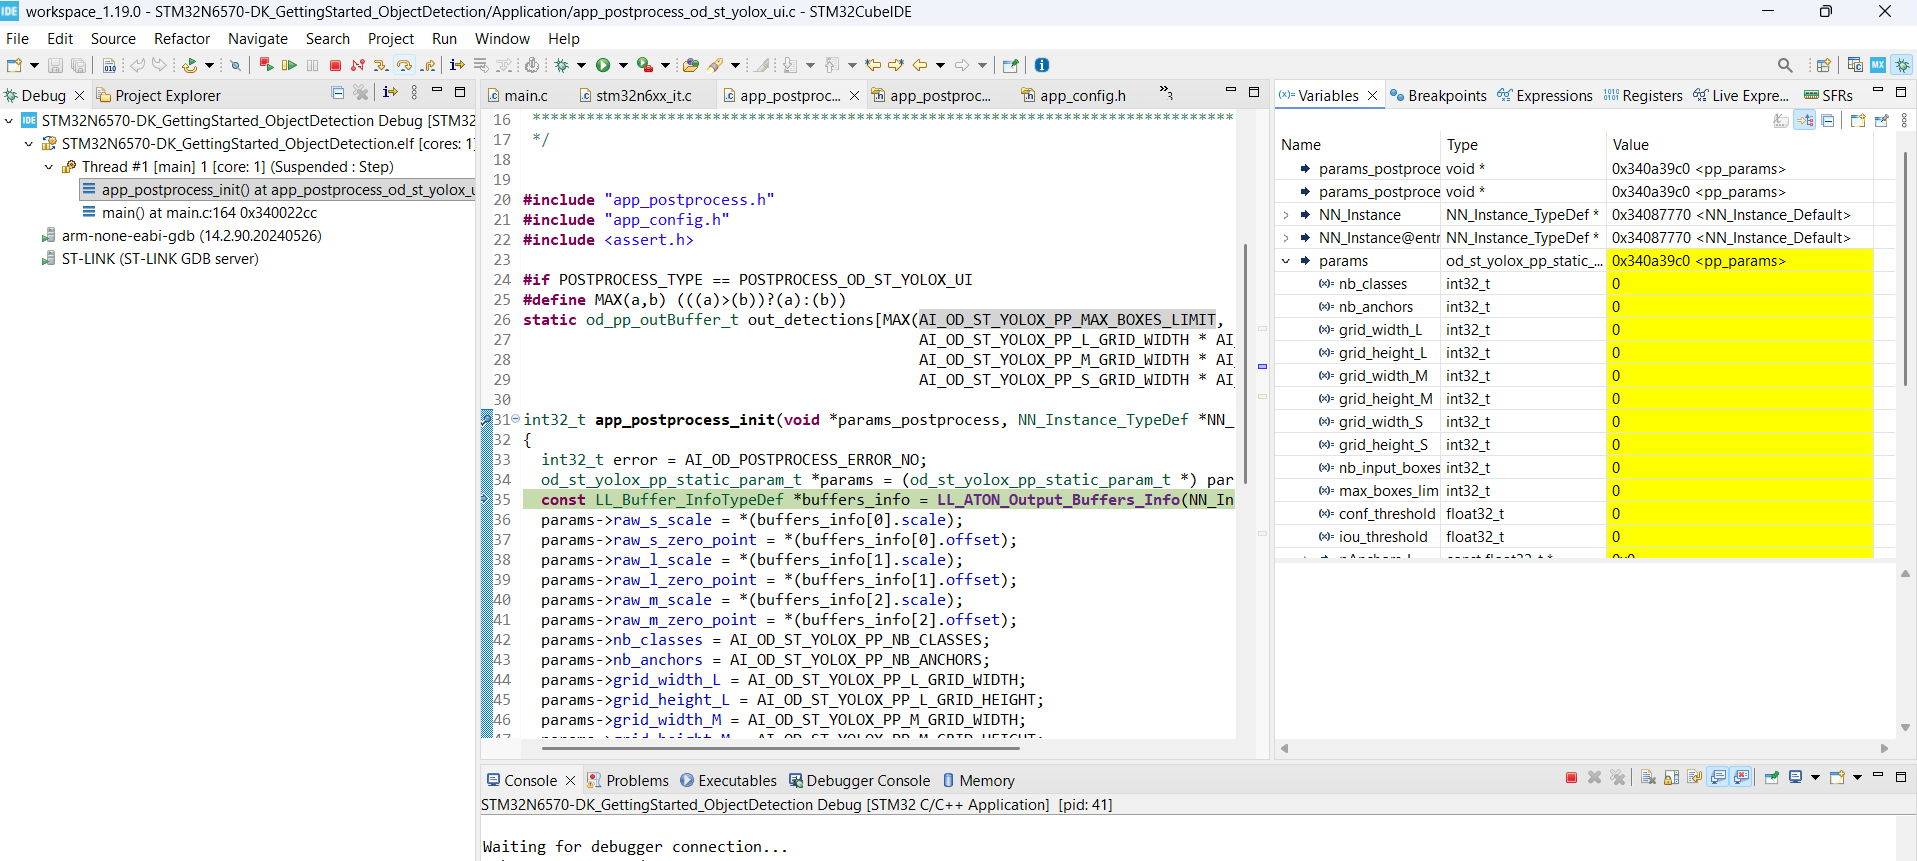The image size is (1917, 861).
Task: Click the editor horizontal scrollbar
Action: 780,748
